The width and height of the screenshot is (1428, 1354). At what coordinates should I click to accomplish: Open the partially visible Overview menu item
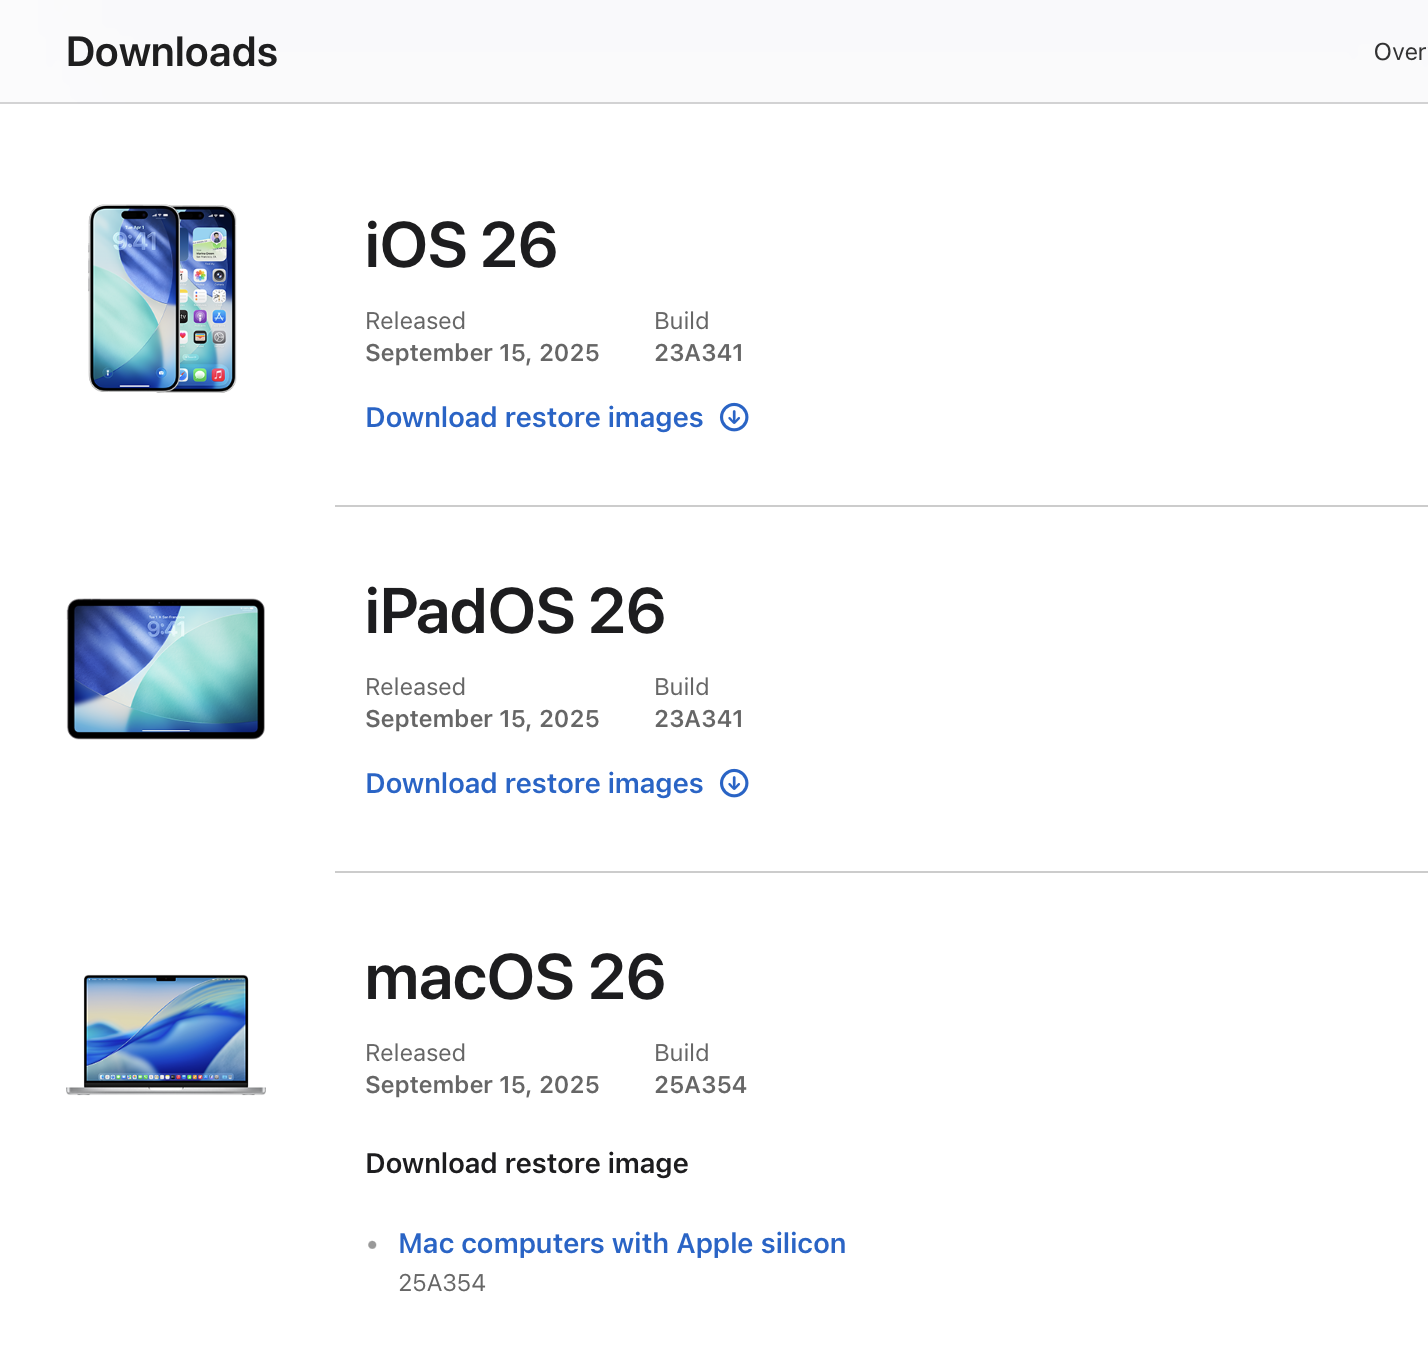tap(1399, 52)
